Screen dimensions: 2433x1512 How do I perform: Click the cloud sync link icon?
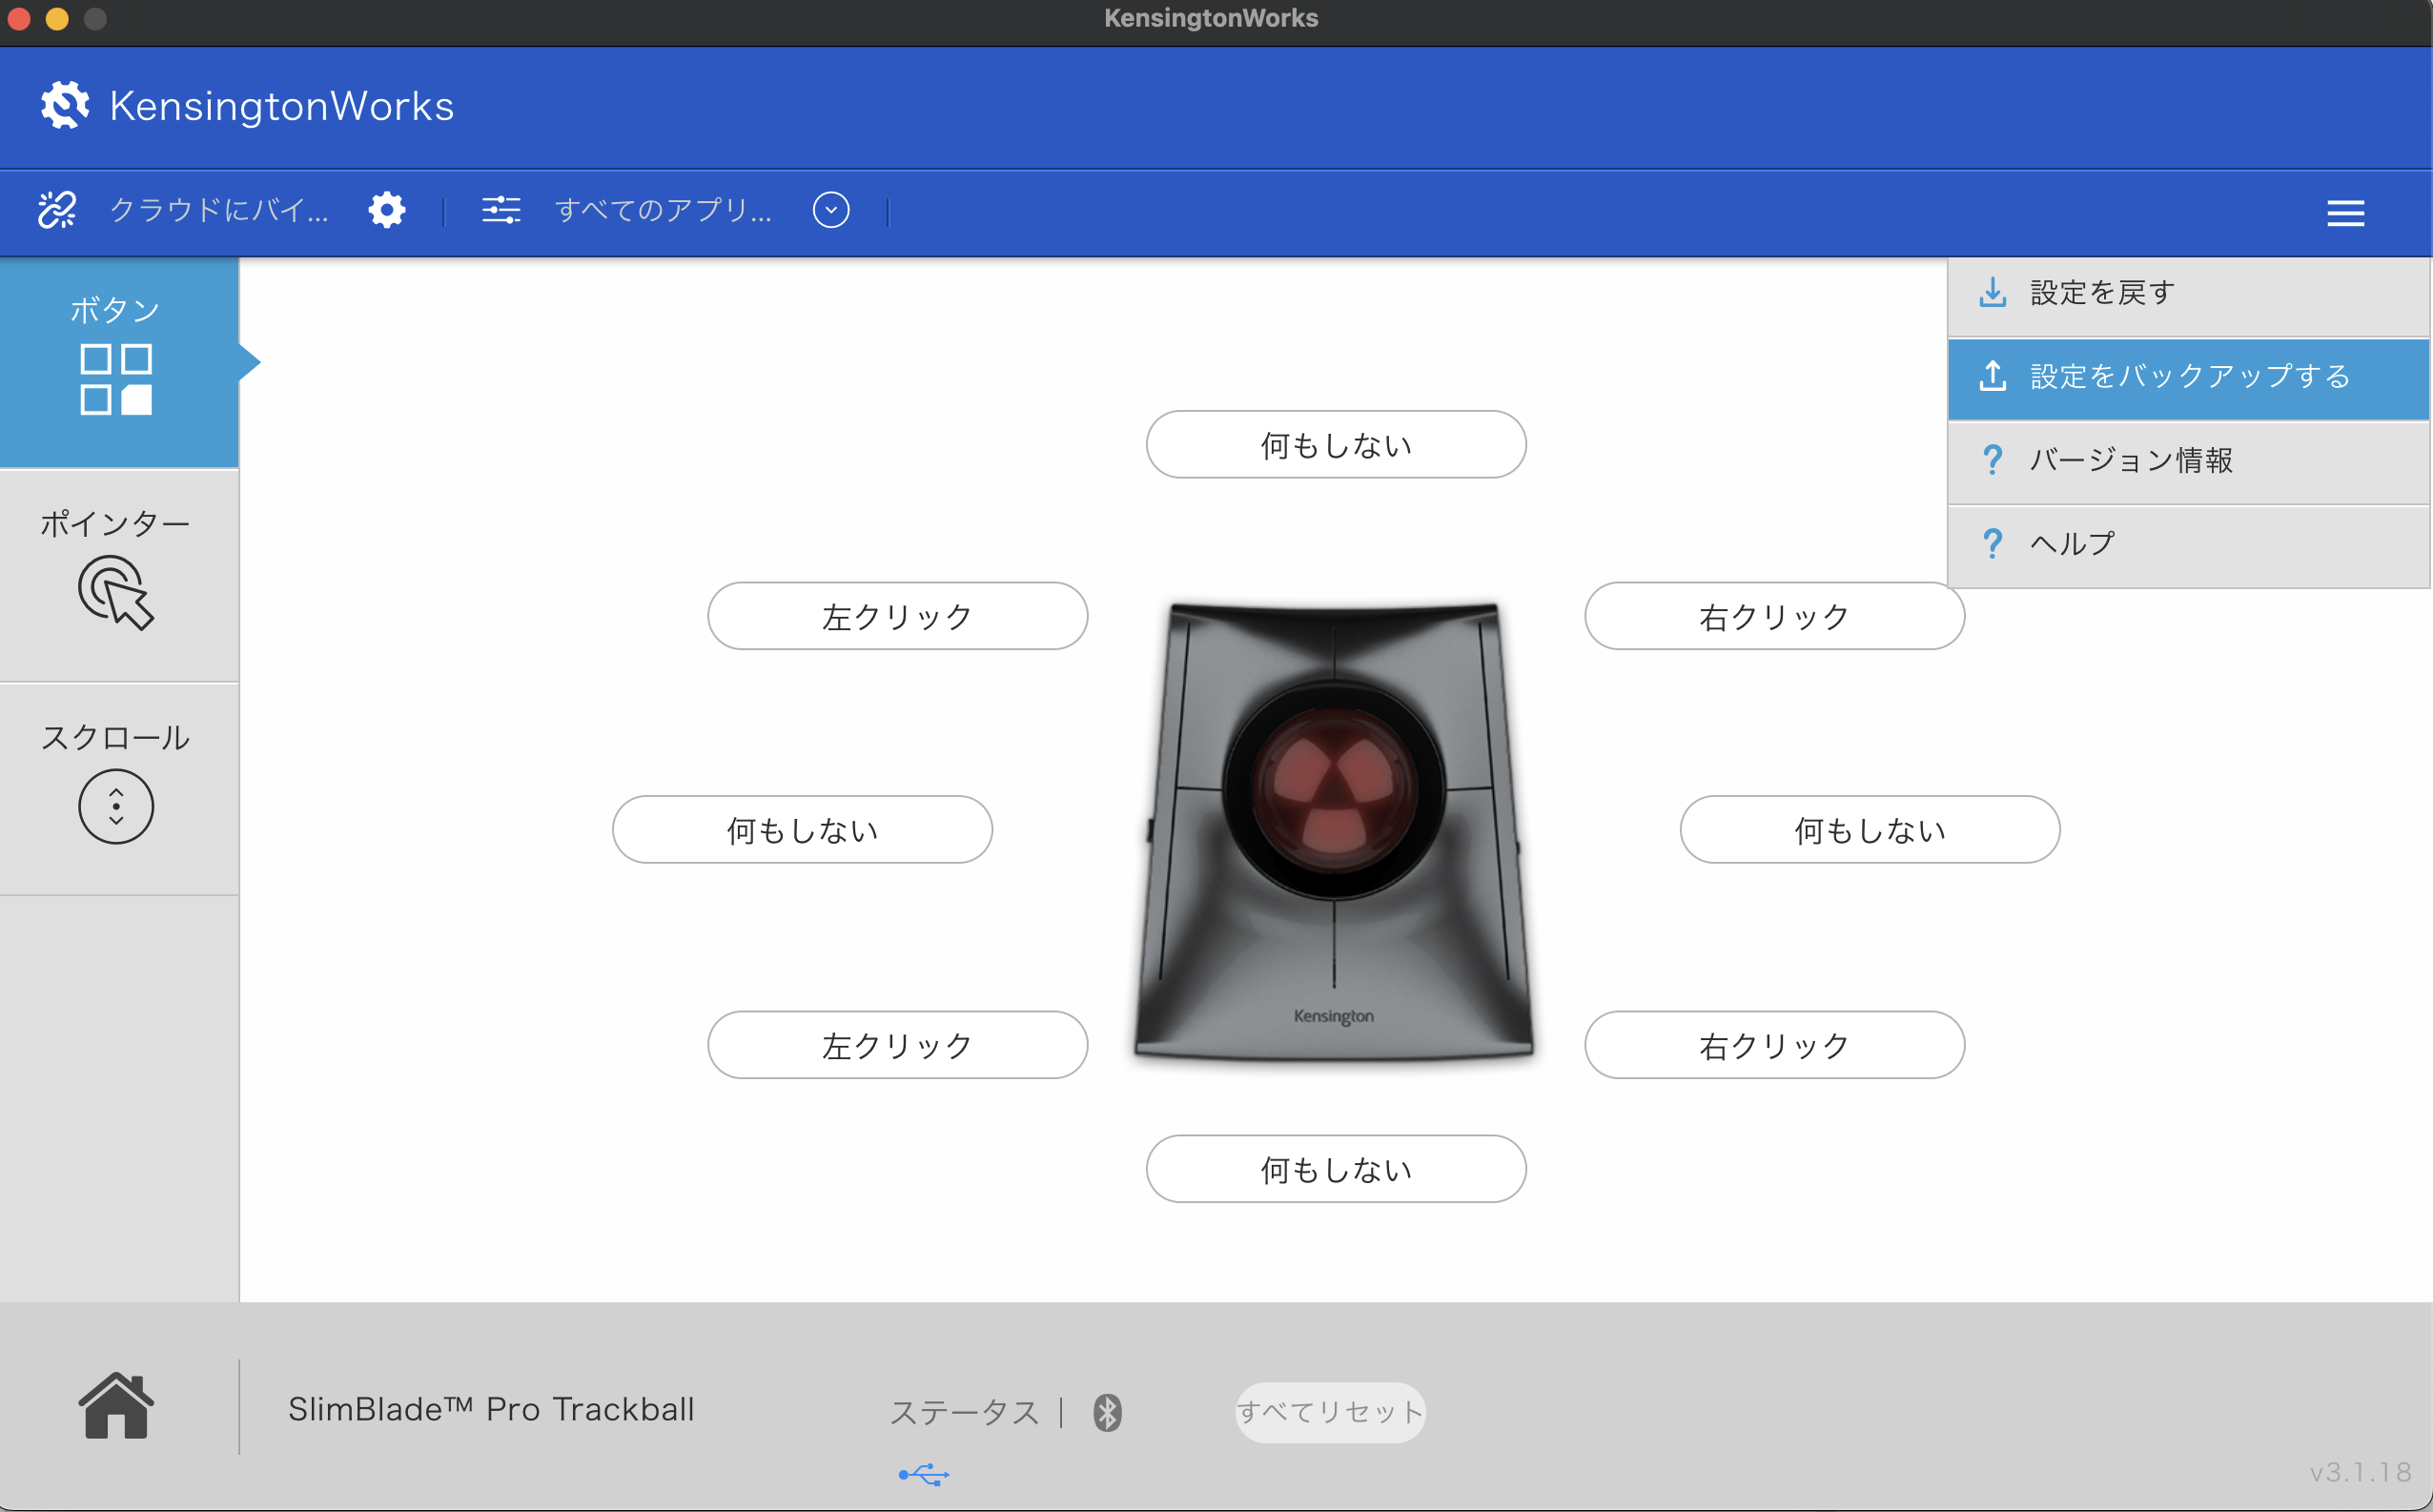click(57, 210)
